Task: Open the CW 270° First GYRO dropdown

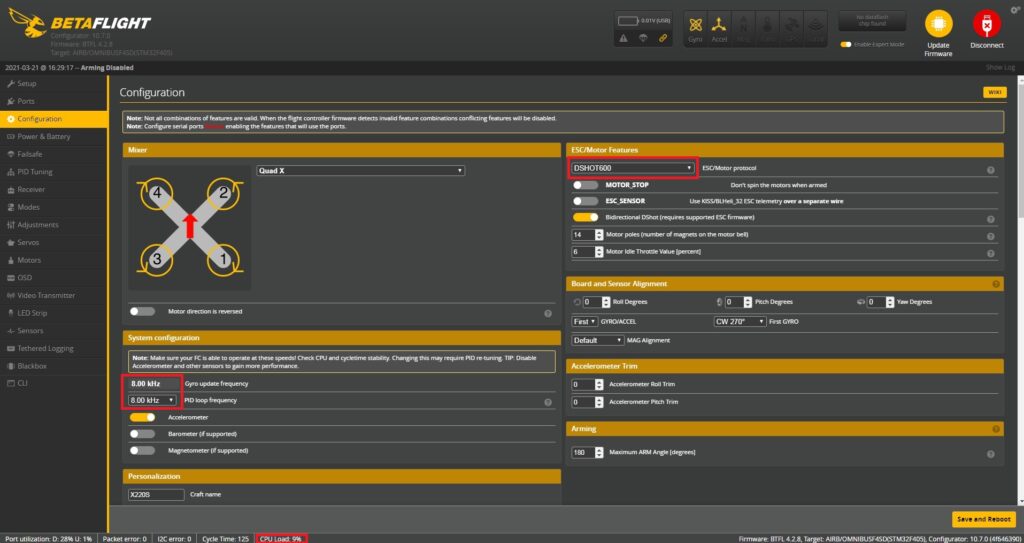Action: pos(740,321)
